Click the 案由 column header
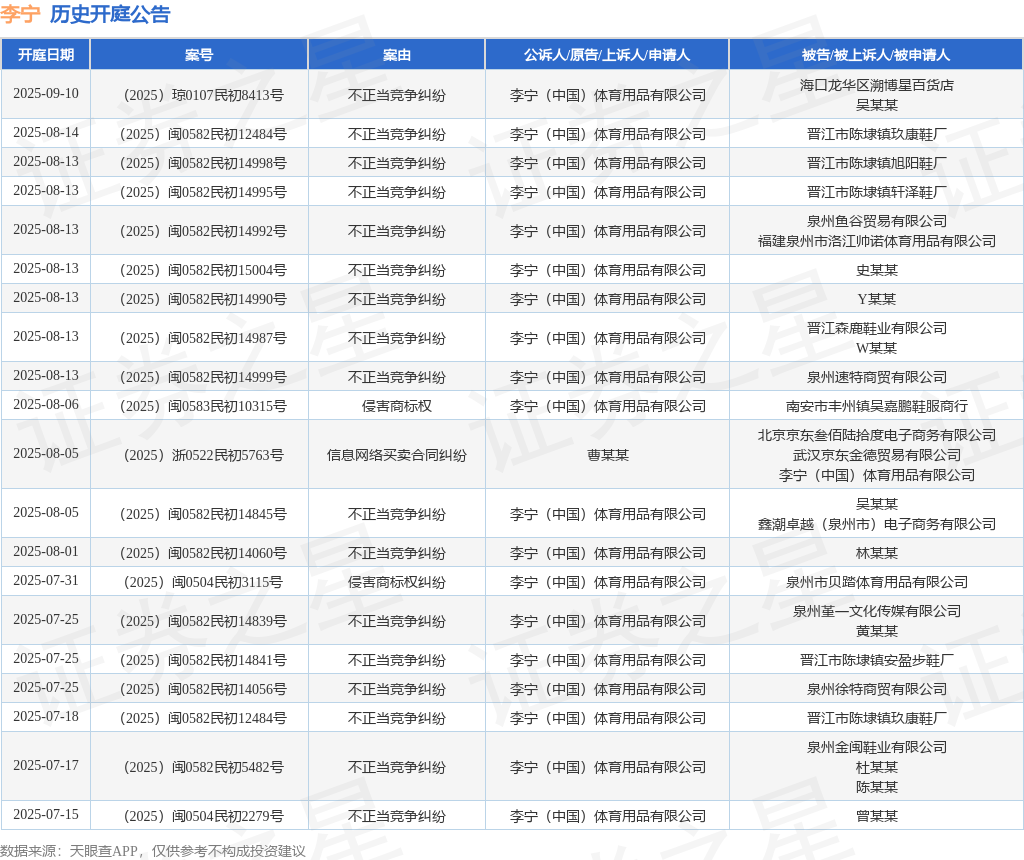1024x860 pixels. pyautogui.click(x=396, y=55)
